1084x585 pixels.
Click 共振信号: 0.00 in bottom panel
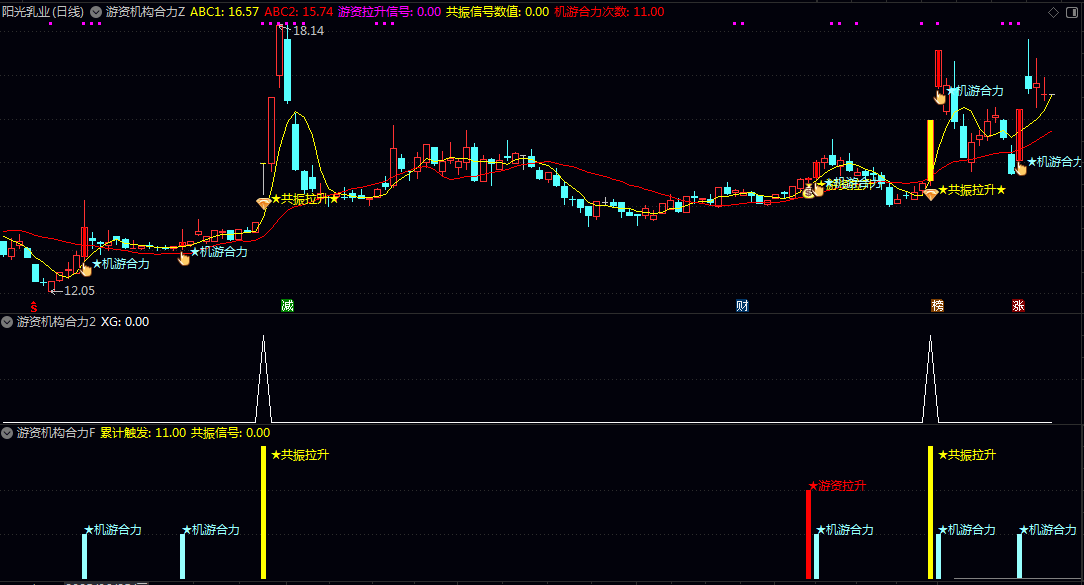(x=231, y=433)
